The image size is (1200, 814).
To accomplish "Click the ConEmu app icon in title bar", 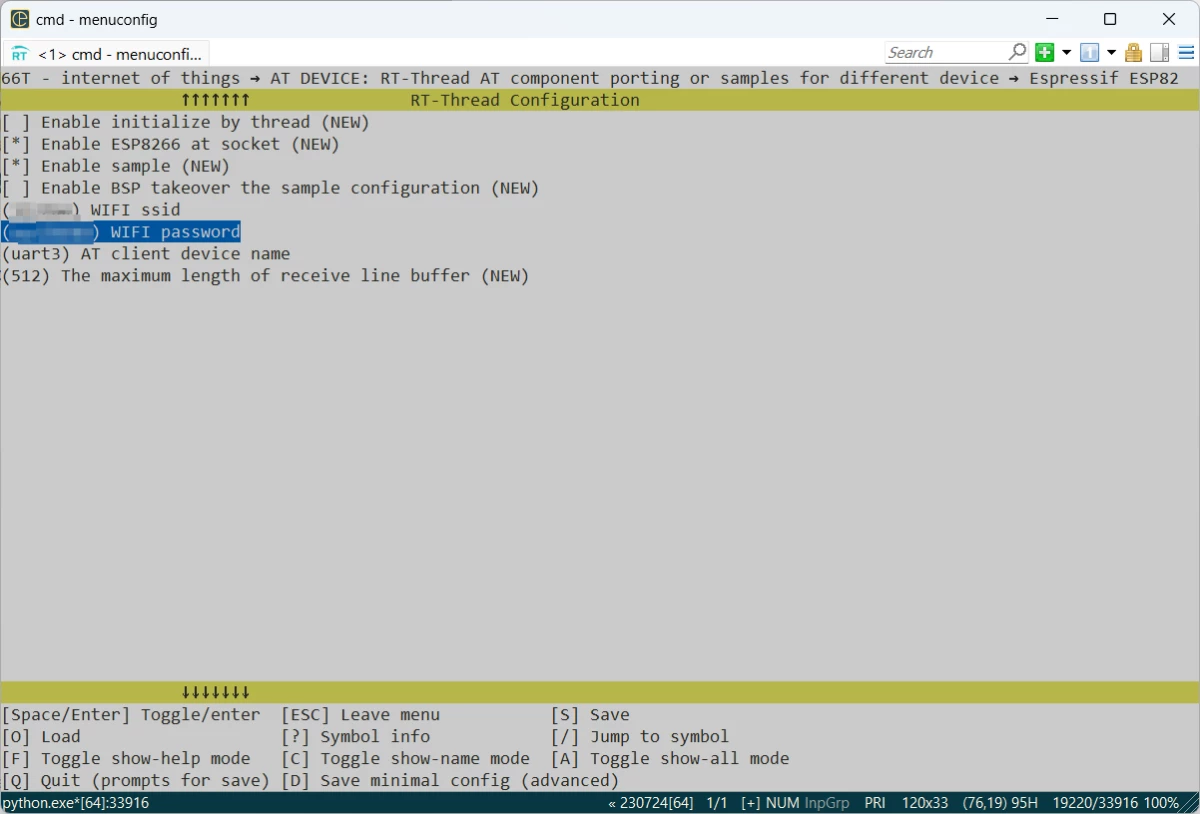I will [x=20, y=19].
